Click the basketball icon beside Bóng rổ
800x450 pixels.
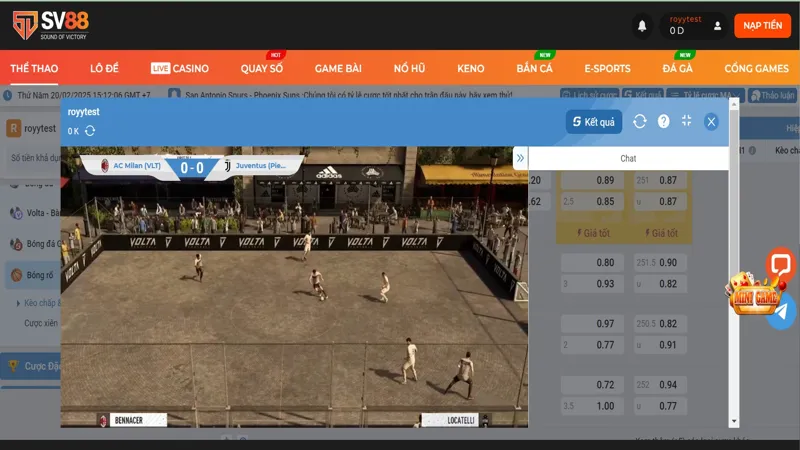click(x=16, y=275)
